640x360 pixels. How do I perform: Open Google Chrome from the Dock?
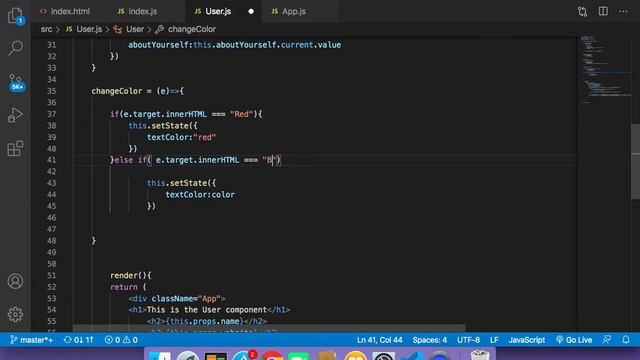272,356
